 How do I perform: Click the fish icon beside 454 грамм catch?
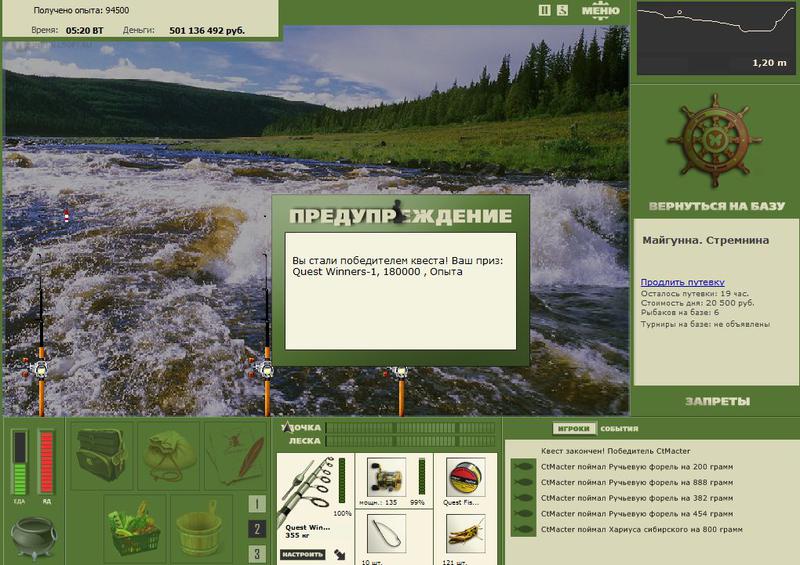click(x=523, y=514)
